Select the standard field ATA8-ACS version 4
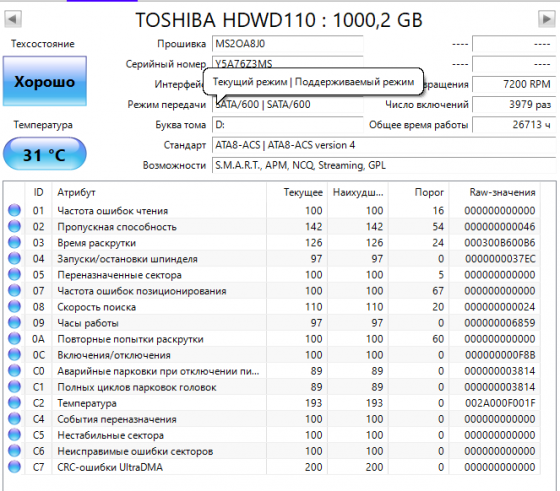This screenshot has height=491, width=560. pos(384,145)
